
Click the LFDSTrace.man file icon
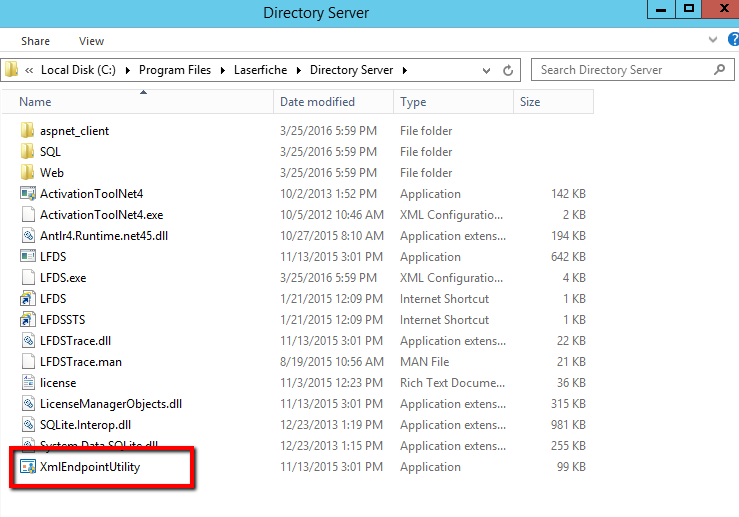(28, 362)
